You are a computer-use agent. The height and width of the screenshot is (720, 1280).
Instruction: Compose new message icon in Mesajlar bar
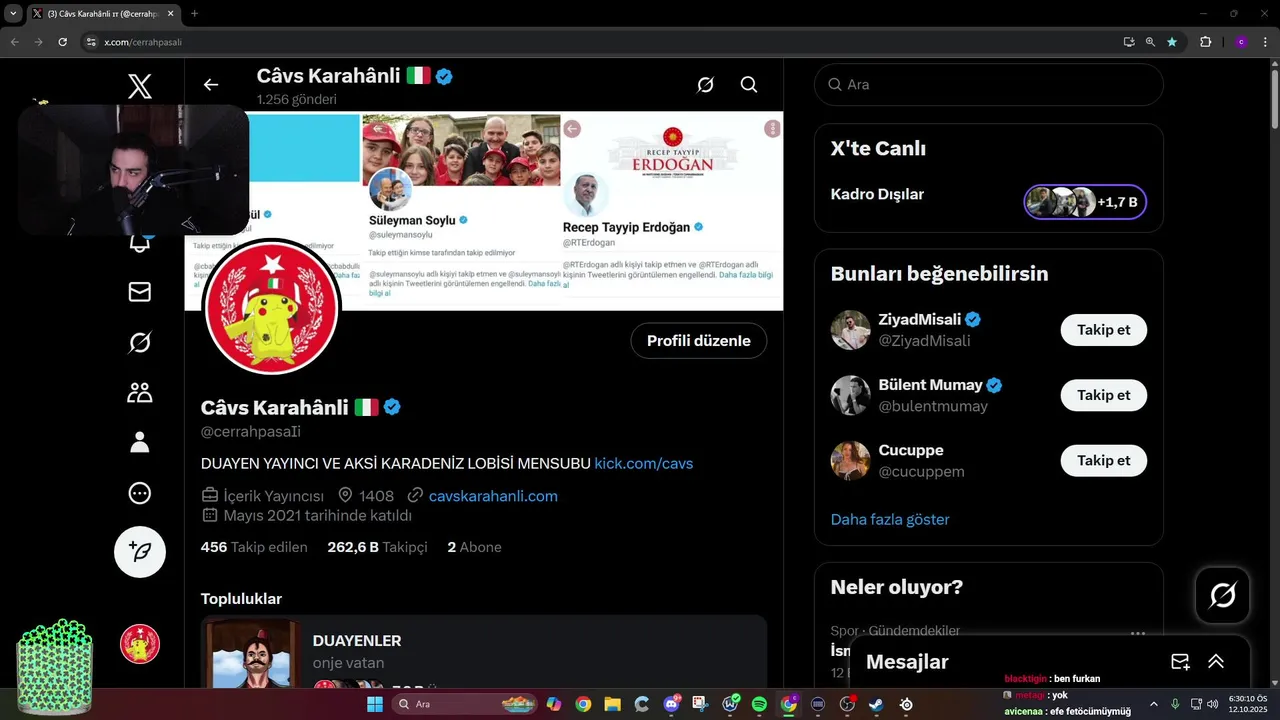click(x=1180, y=662)
